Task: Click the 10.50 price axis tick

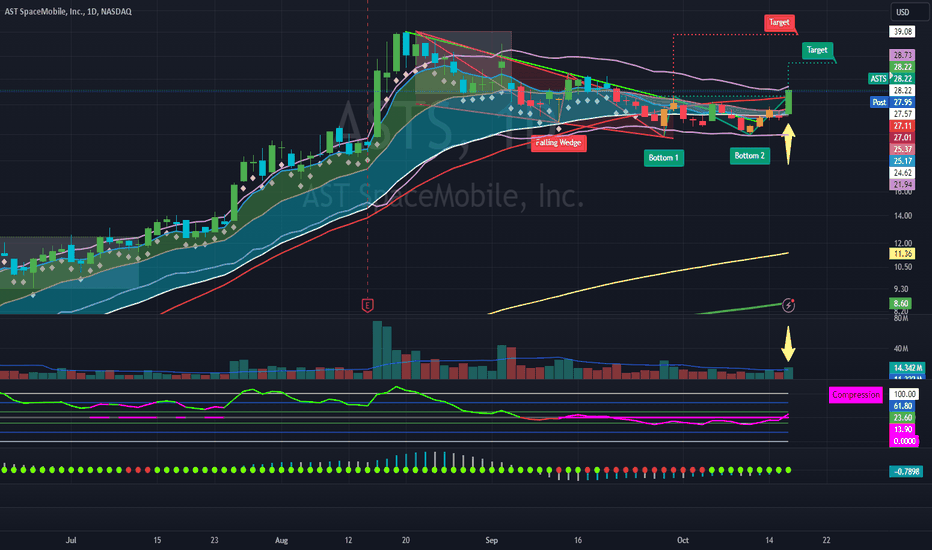Action: tap(902, 267)
